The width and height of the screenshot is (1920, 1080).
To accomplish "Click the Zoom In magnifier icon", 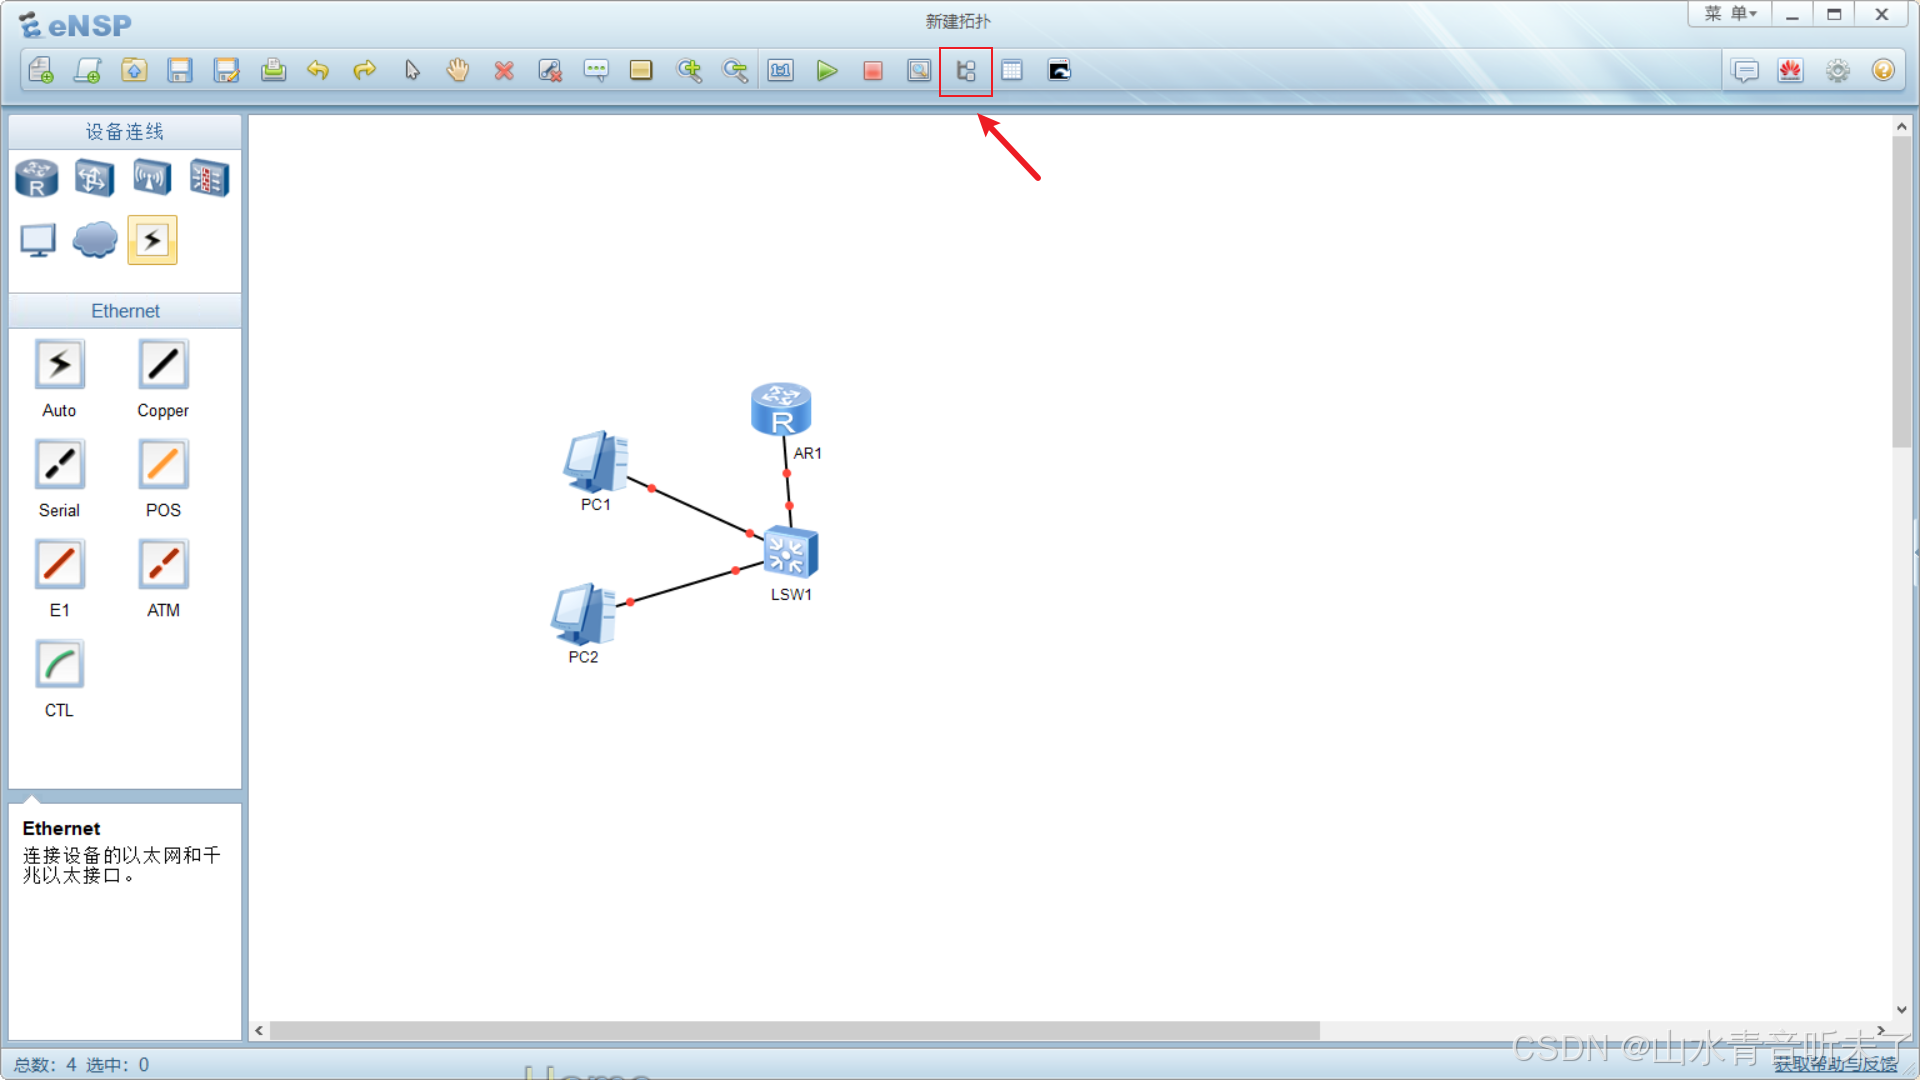I will pyautogui.click(x=688, y=71).
